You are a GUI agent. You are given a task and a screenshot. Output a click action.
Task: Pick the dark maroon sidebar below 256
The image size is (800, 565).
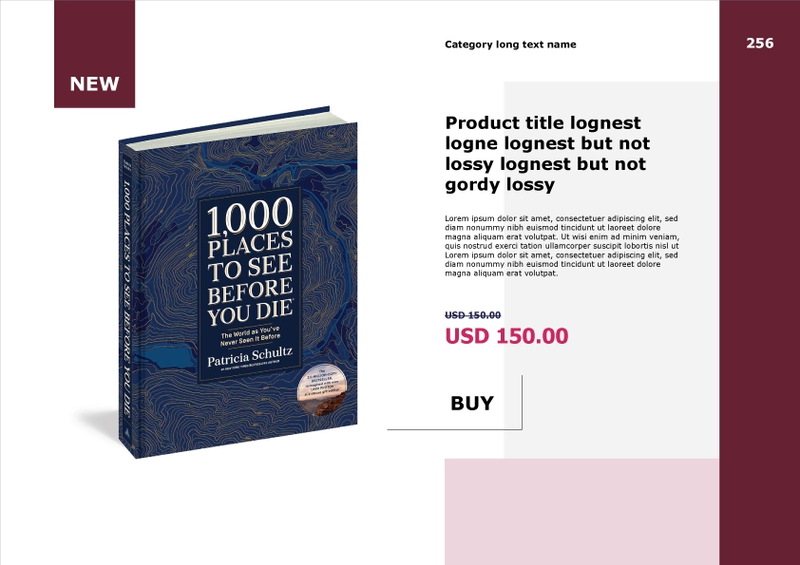click(x=759, y=306)
